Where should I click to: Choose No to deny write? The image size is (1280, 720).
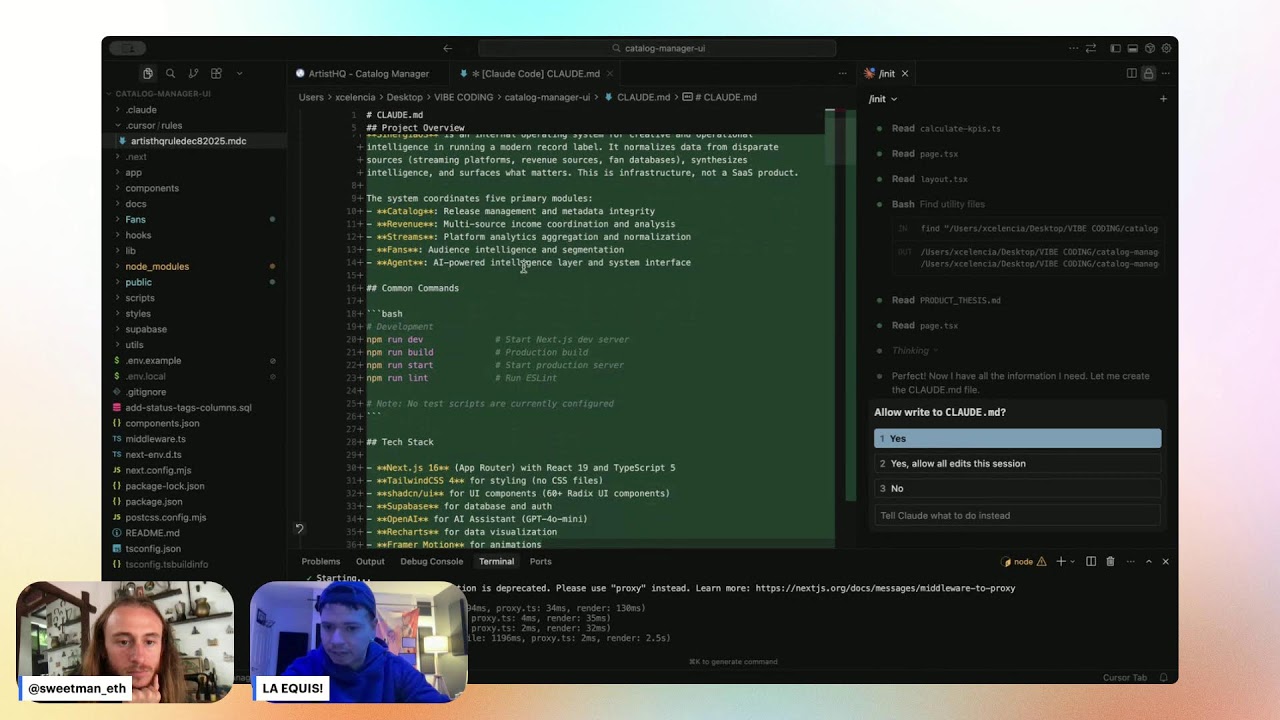[x=1017, y=488]
